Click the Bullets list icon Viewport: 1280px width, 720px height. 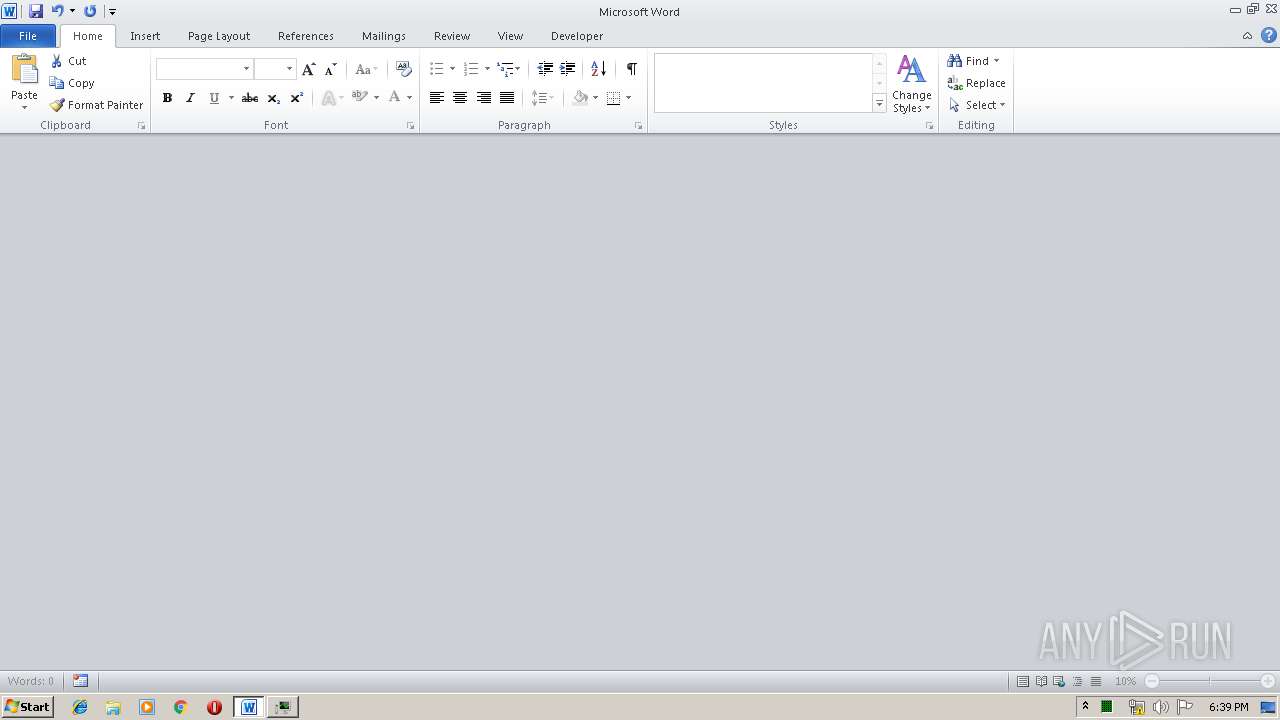[x=436, y=69]
